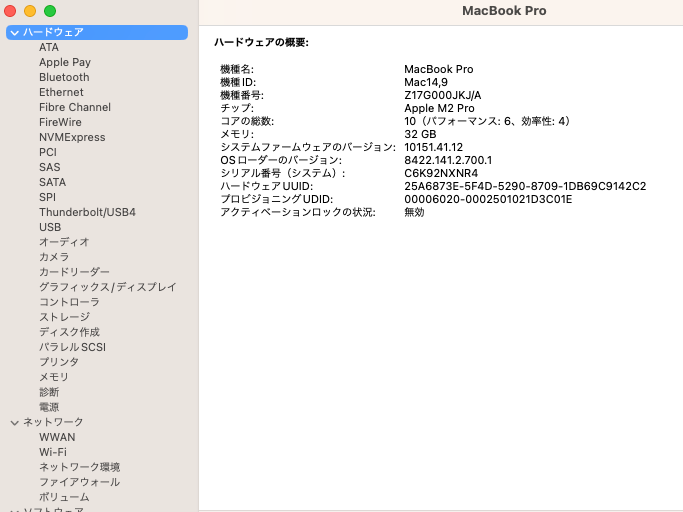Open the NVMExpress entry
Screen dimensions: 683x512
coord(72,137)
